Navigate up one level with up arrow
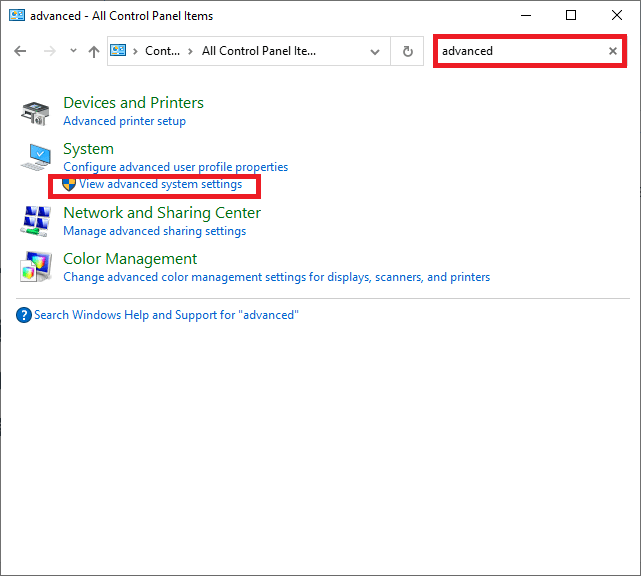 click(94, 51)
